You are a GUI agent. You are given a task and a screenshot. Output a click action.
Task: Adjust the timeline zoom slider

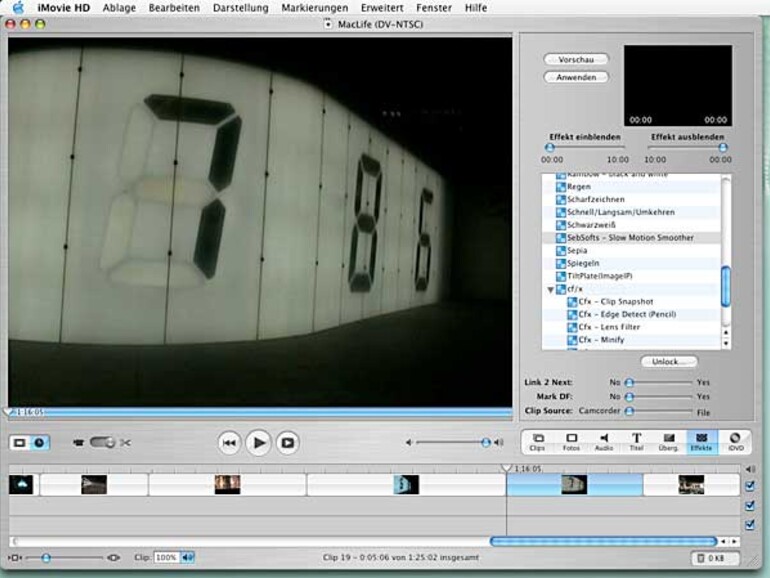(46, 558)
